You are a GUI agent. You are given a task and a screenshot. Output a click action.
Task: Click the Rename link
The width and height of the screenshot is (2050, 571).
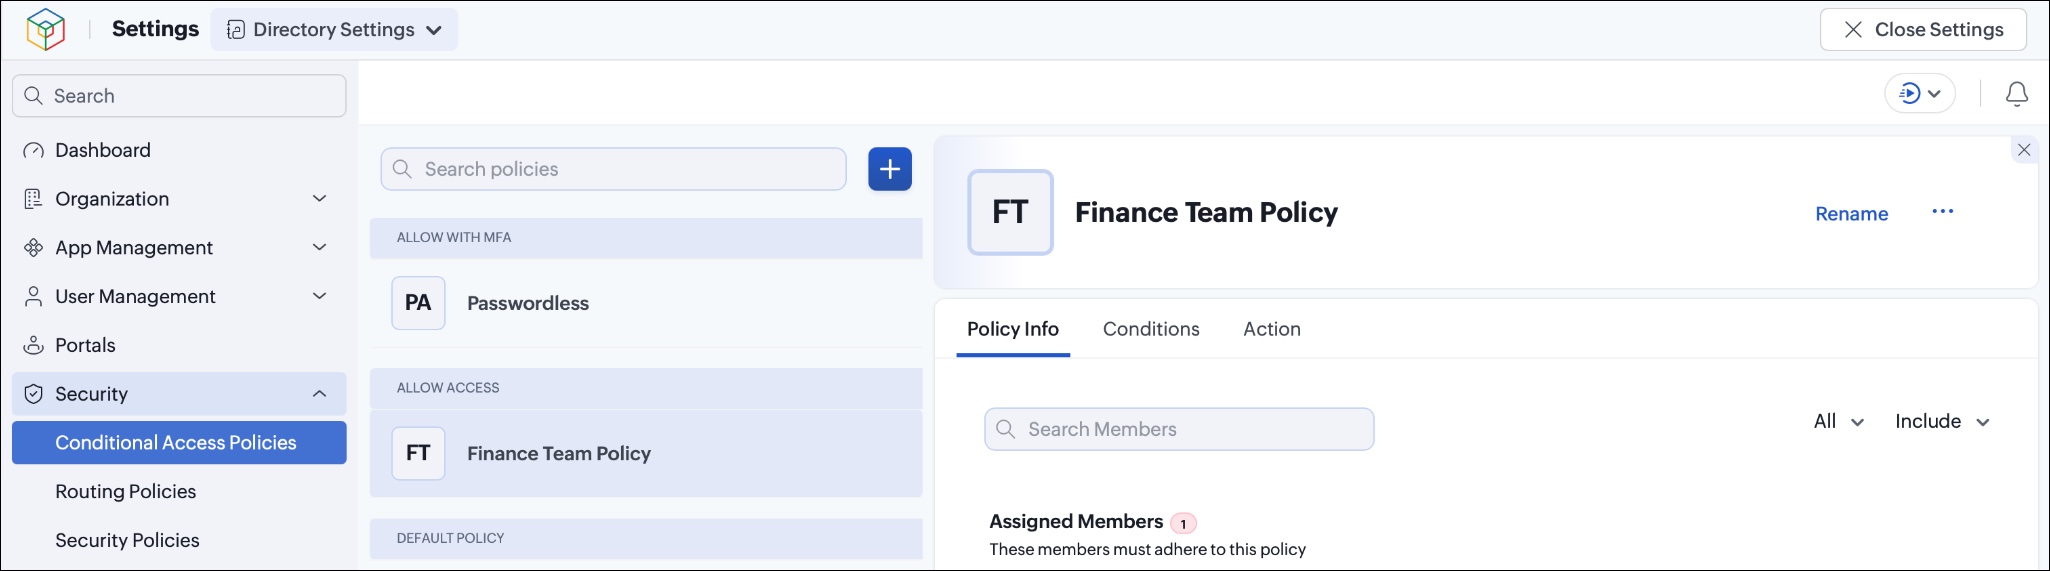1851,214
